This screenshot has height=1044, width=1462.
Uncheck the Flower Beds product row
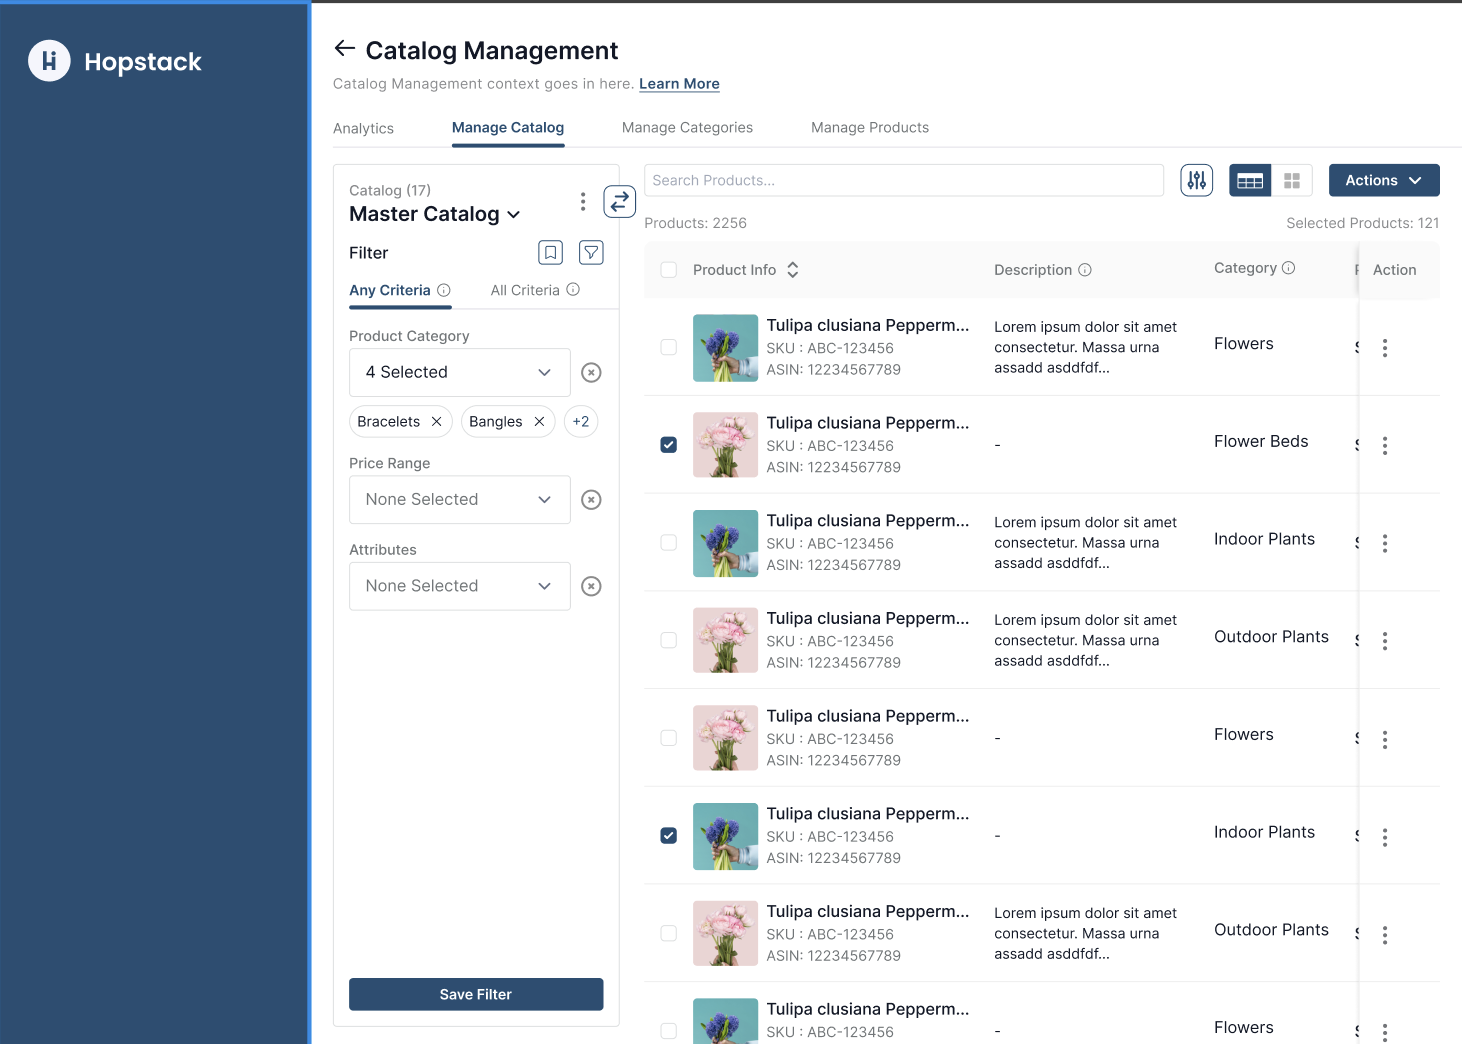(669, 445)
